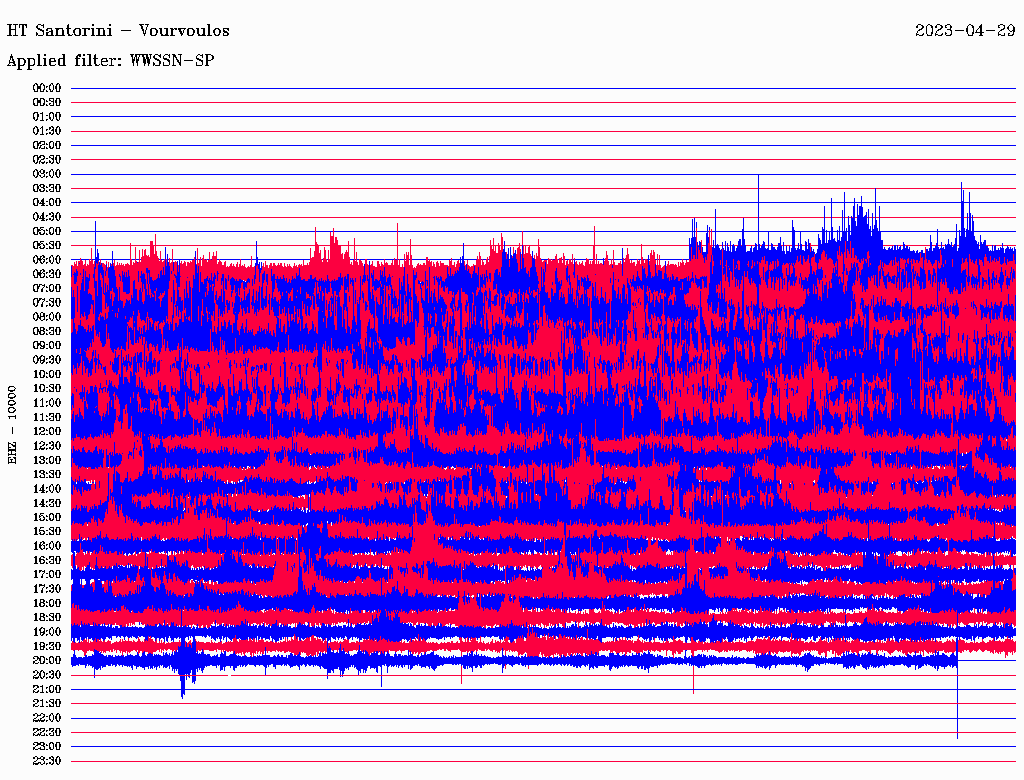Select the 08:30 time label
Image resolution: width=1024 pixels, height=780 pixels.
point(47,331)
